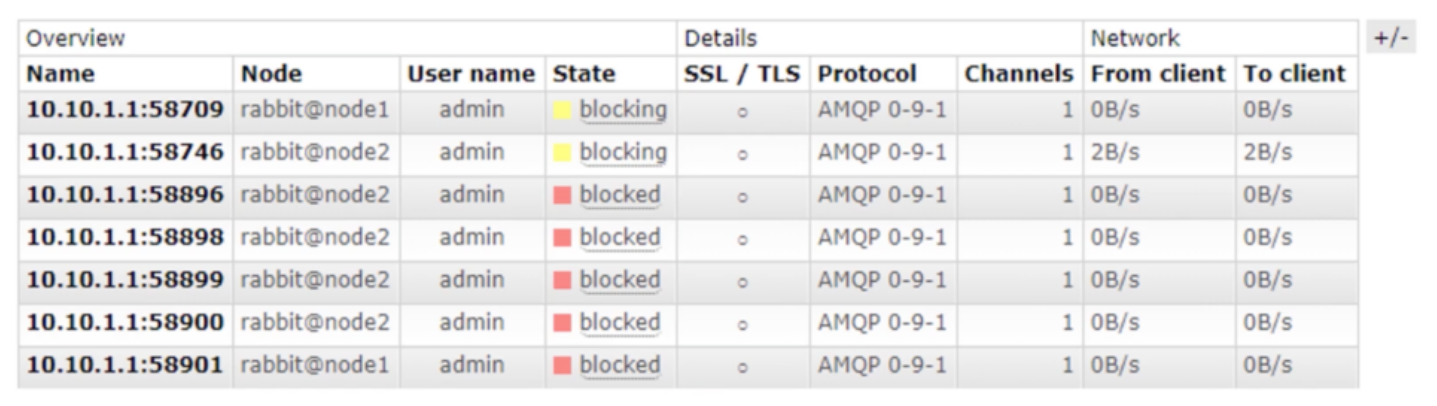The height and width of the screenshot is (406, 1437).
Task: Sort by State column header
Action: click(584, 74)
